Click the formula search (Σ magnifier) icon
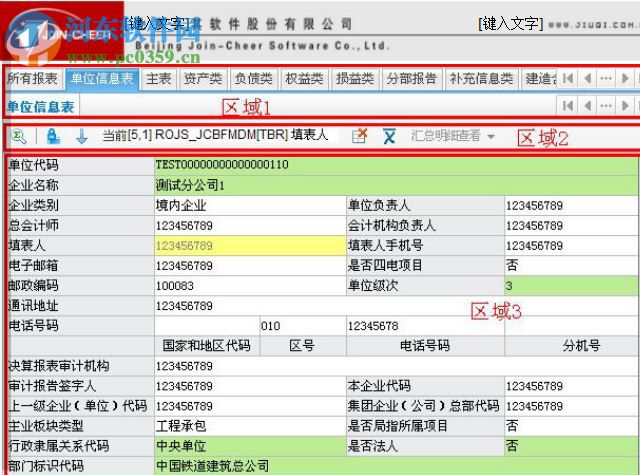This screenshot has width=640, height=475. point(19,136)
